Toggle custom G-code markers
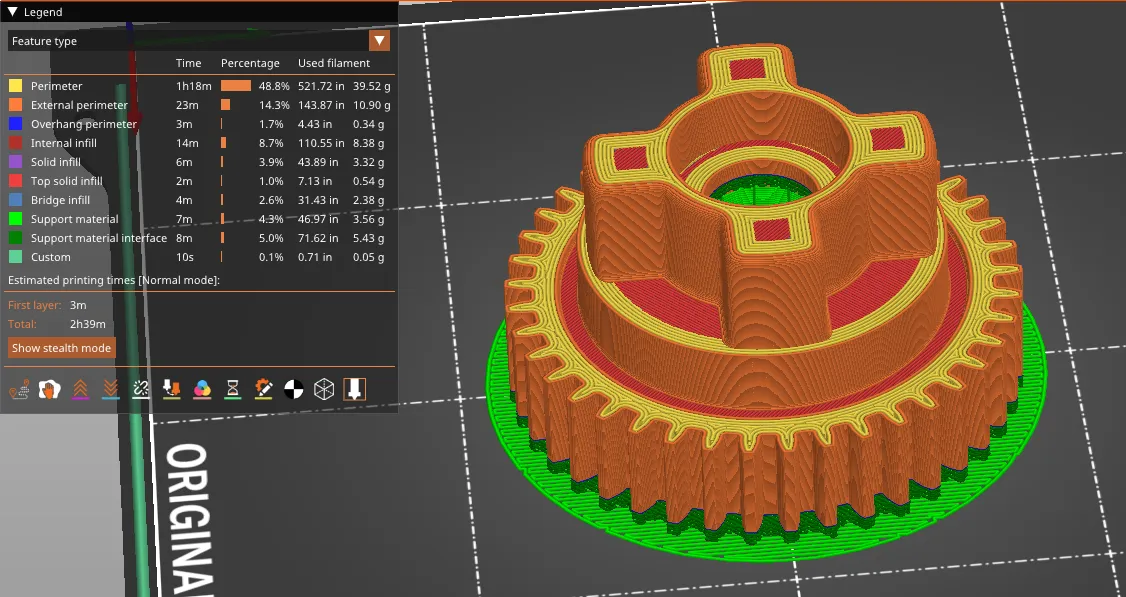The width and height of the screenshot is (1126, 597). (263, 388)
